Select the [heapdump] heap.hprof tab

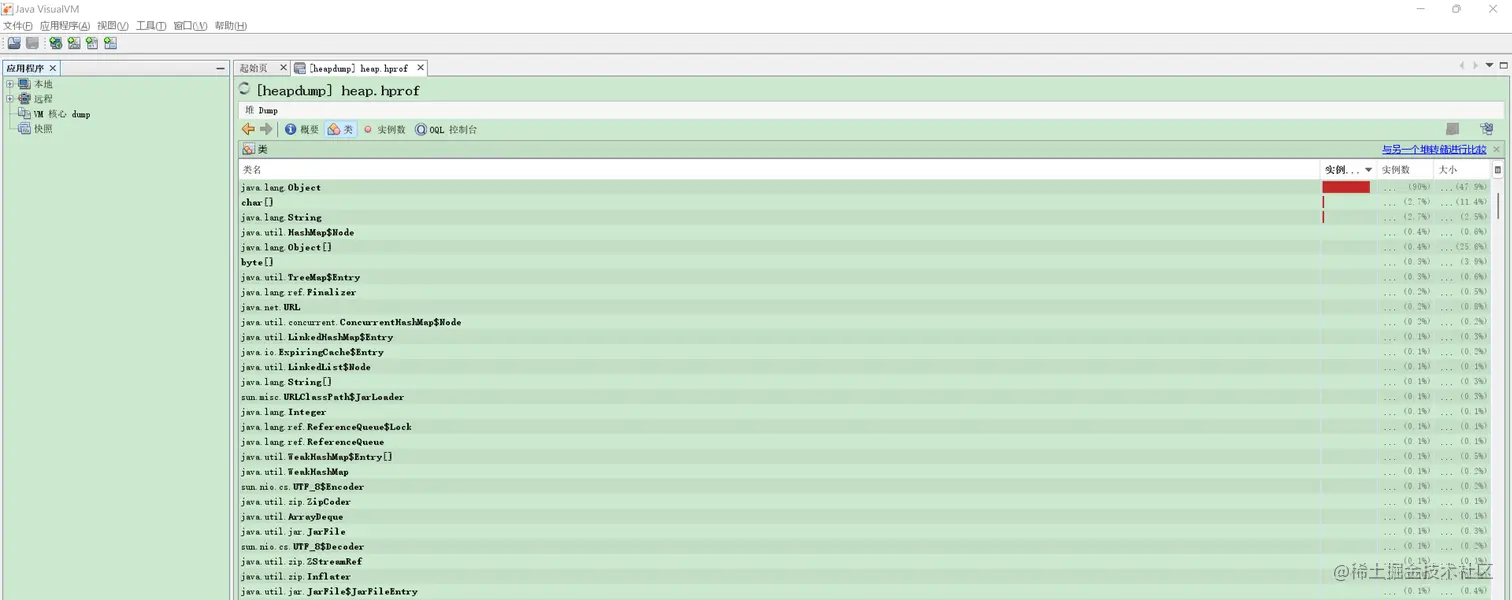point(358,68)
